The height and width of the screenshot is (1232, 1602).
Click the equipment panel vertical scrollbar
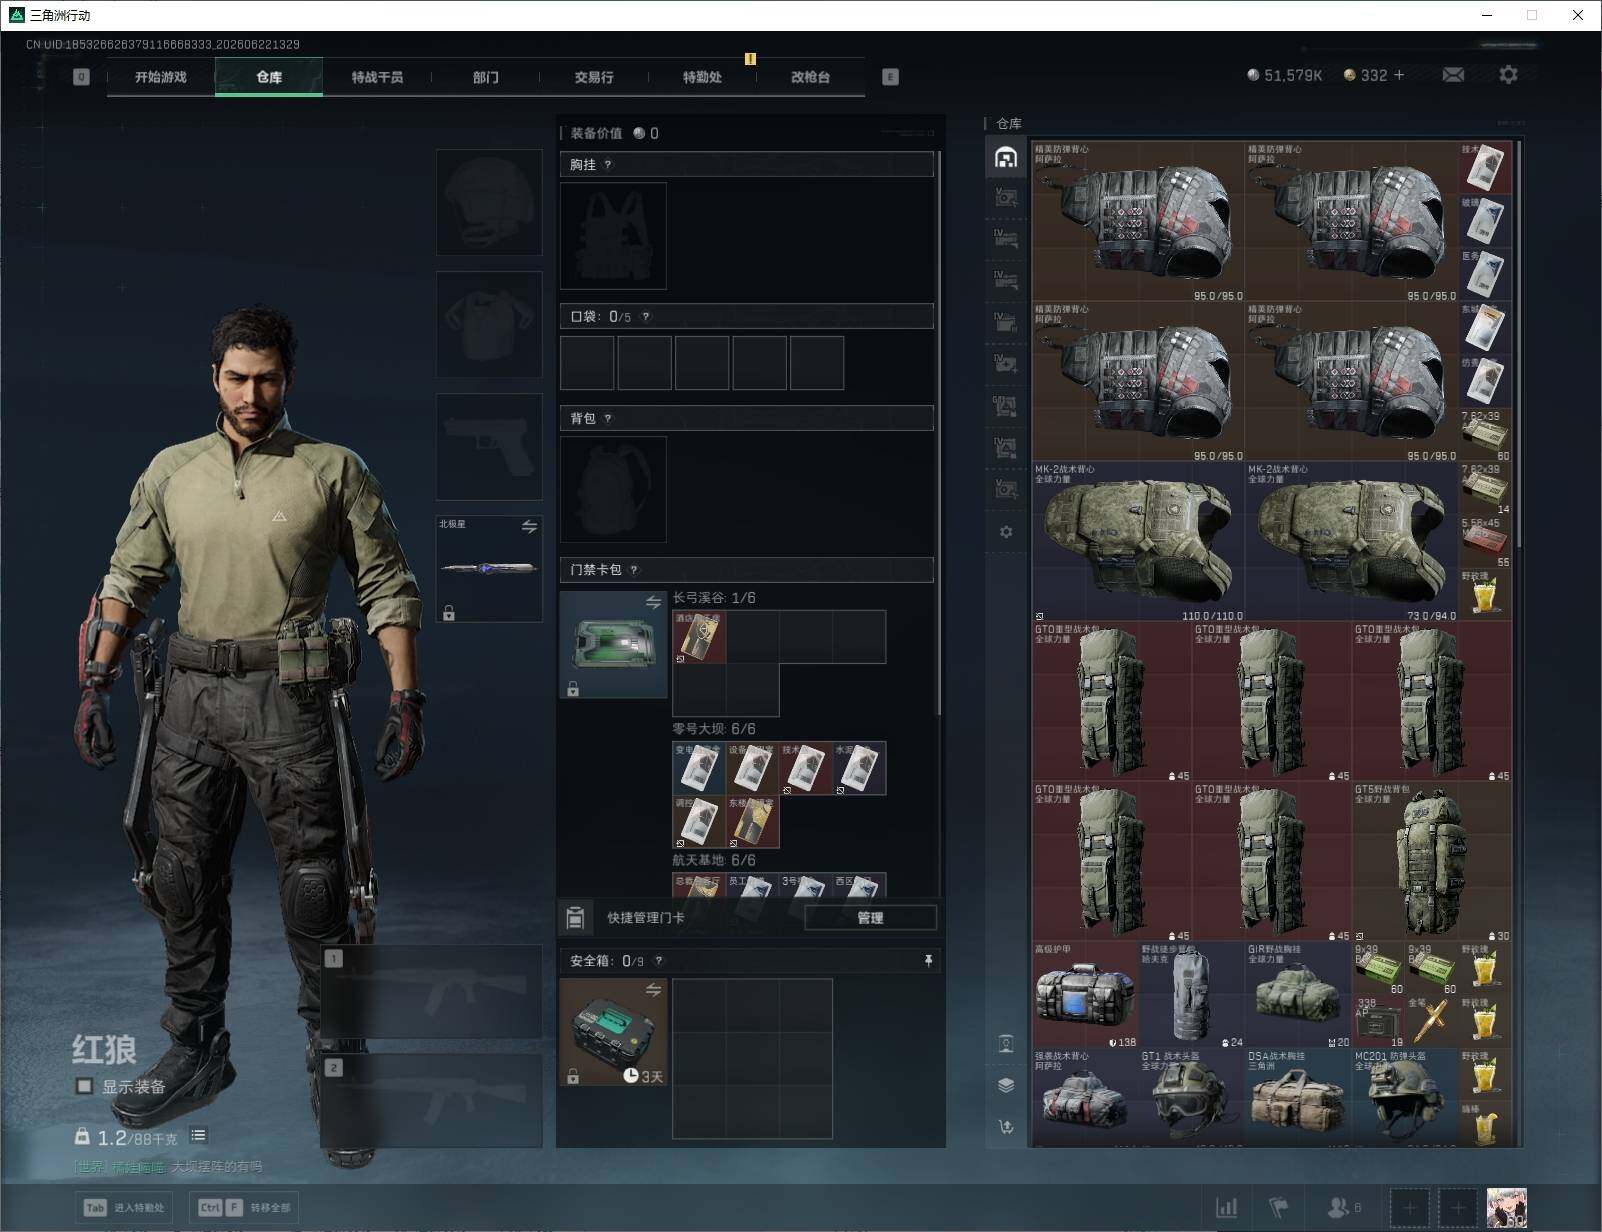pos(940,435)
